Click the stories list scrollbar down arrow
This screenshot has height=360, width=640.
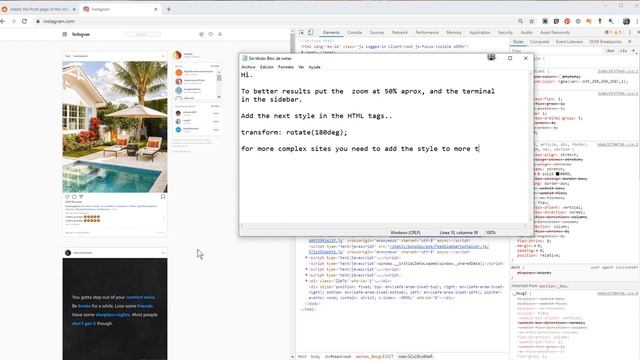coord(219,97)
